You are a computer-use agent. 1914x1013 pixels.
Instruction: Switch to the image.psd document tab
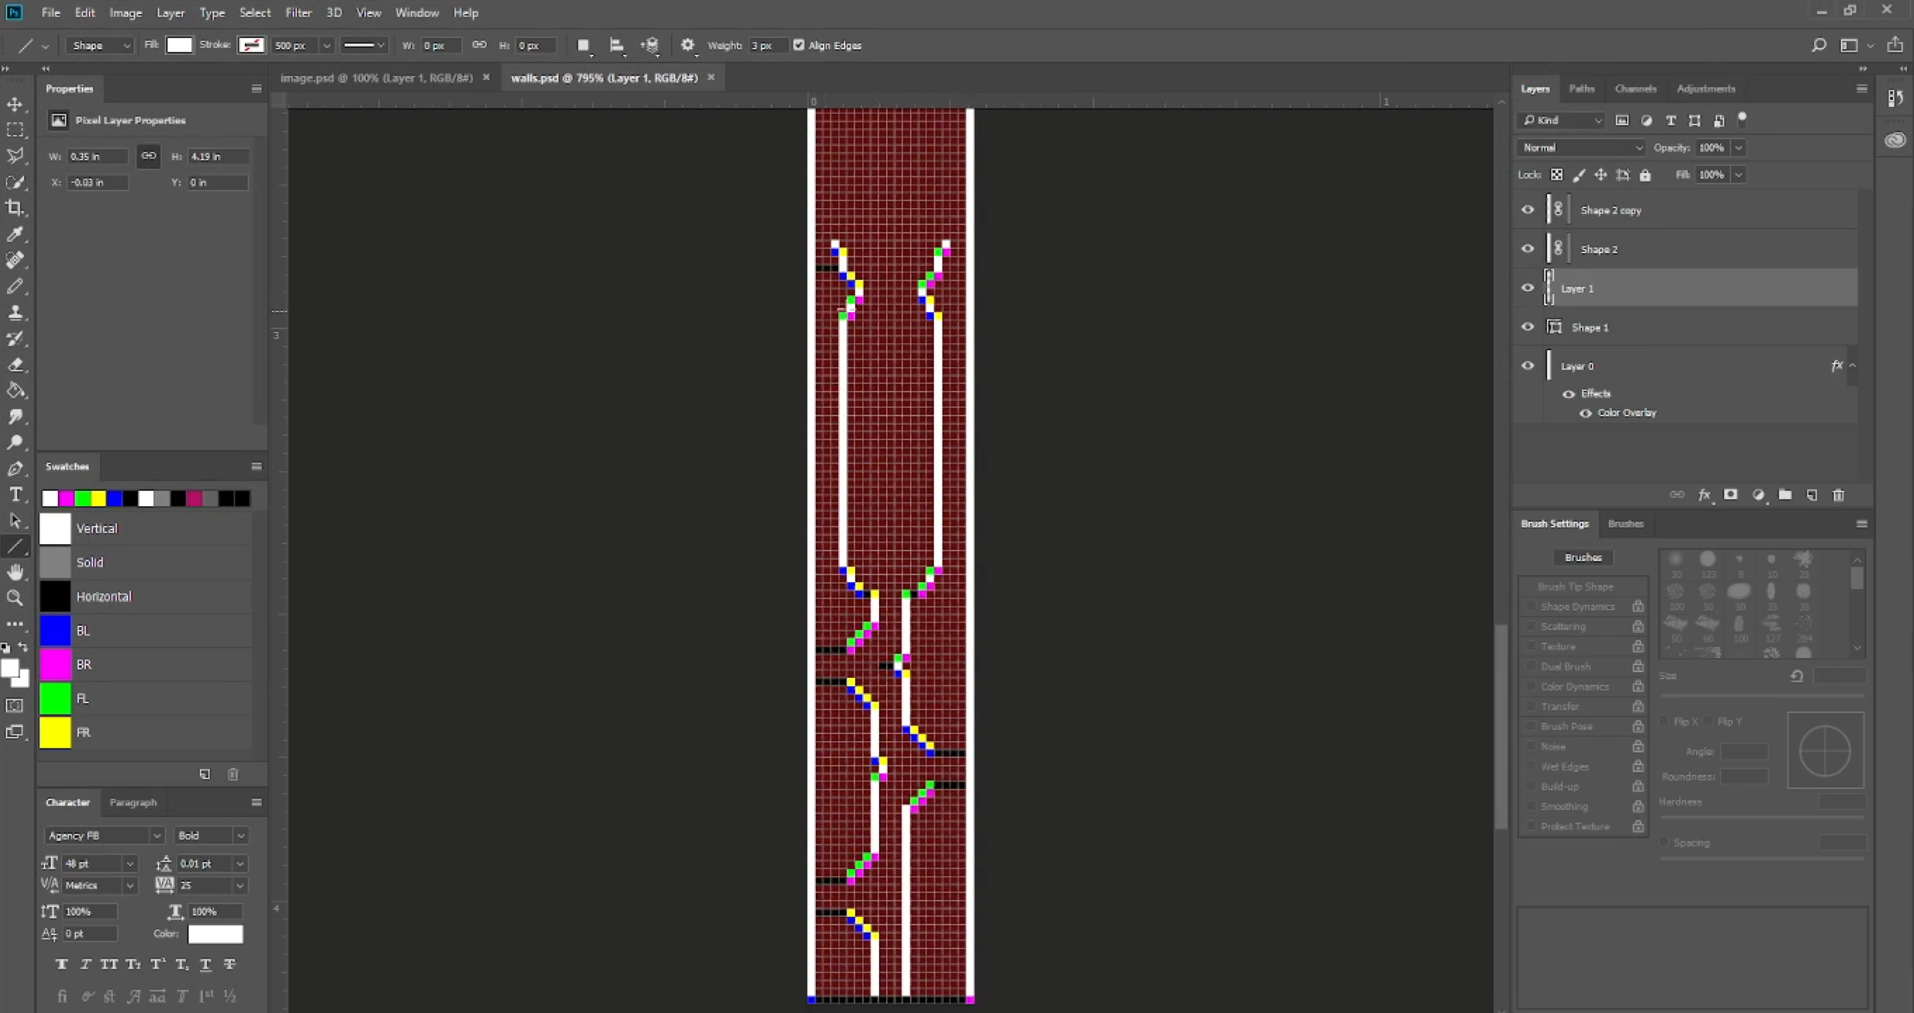(376, 78)
